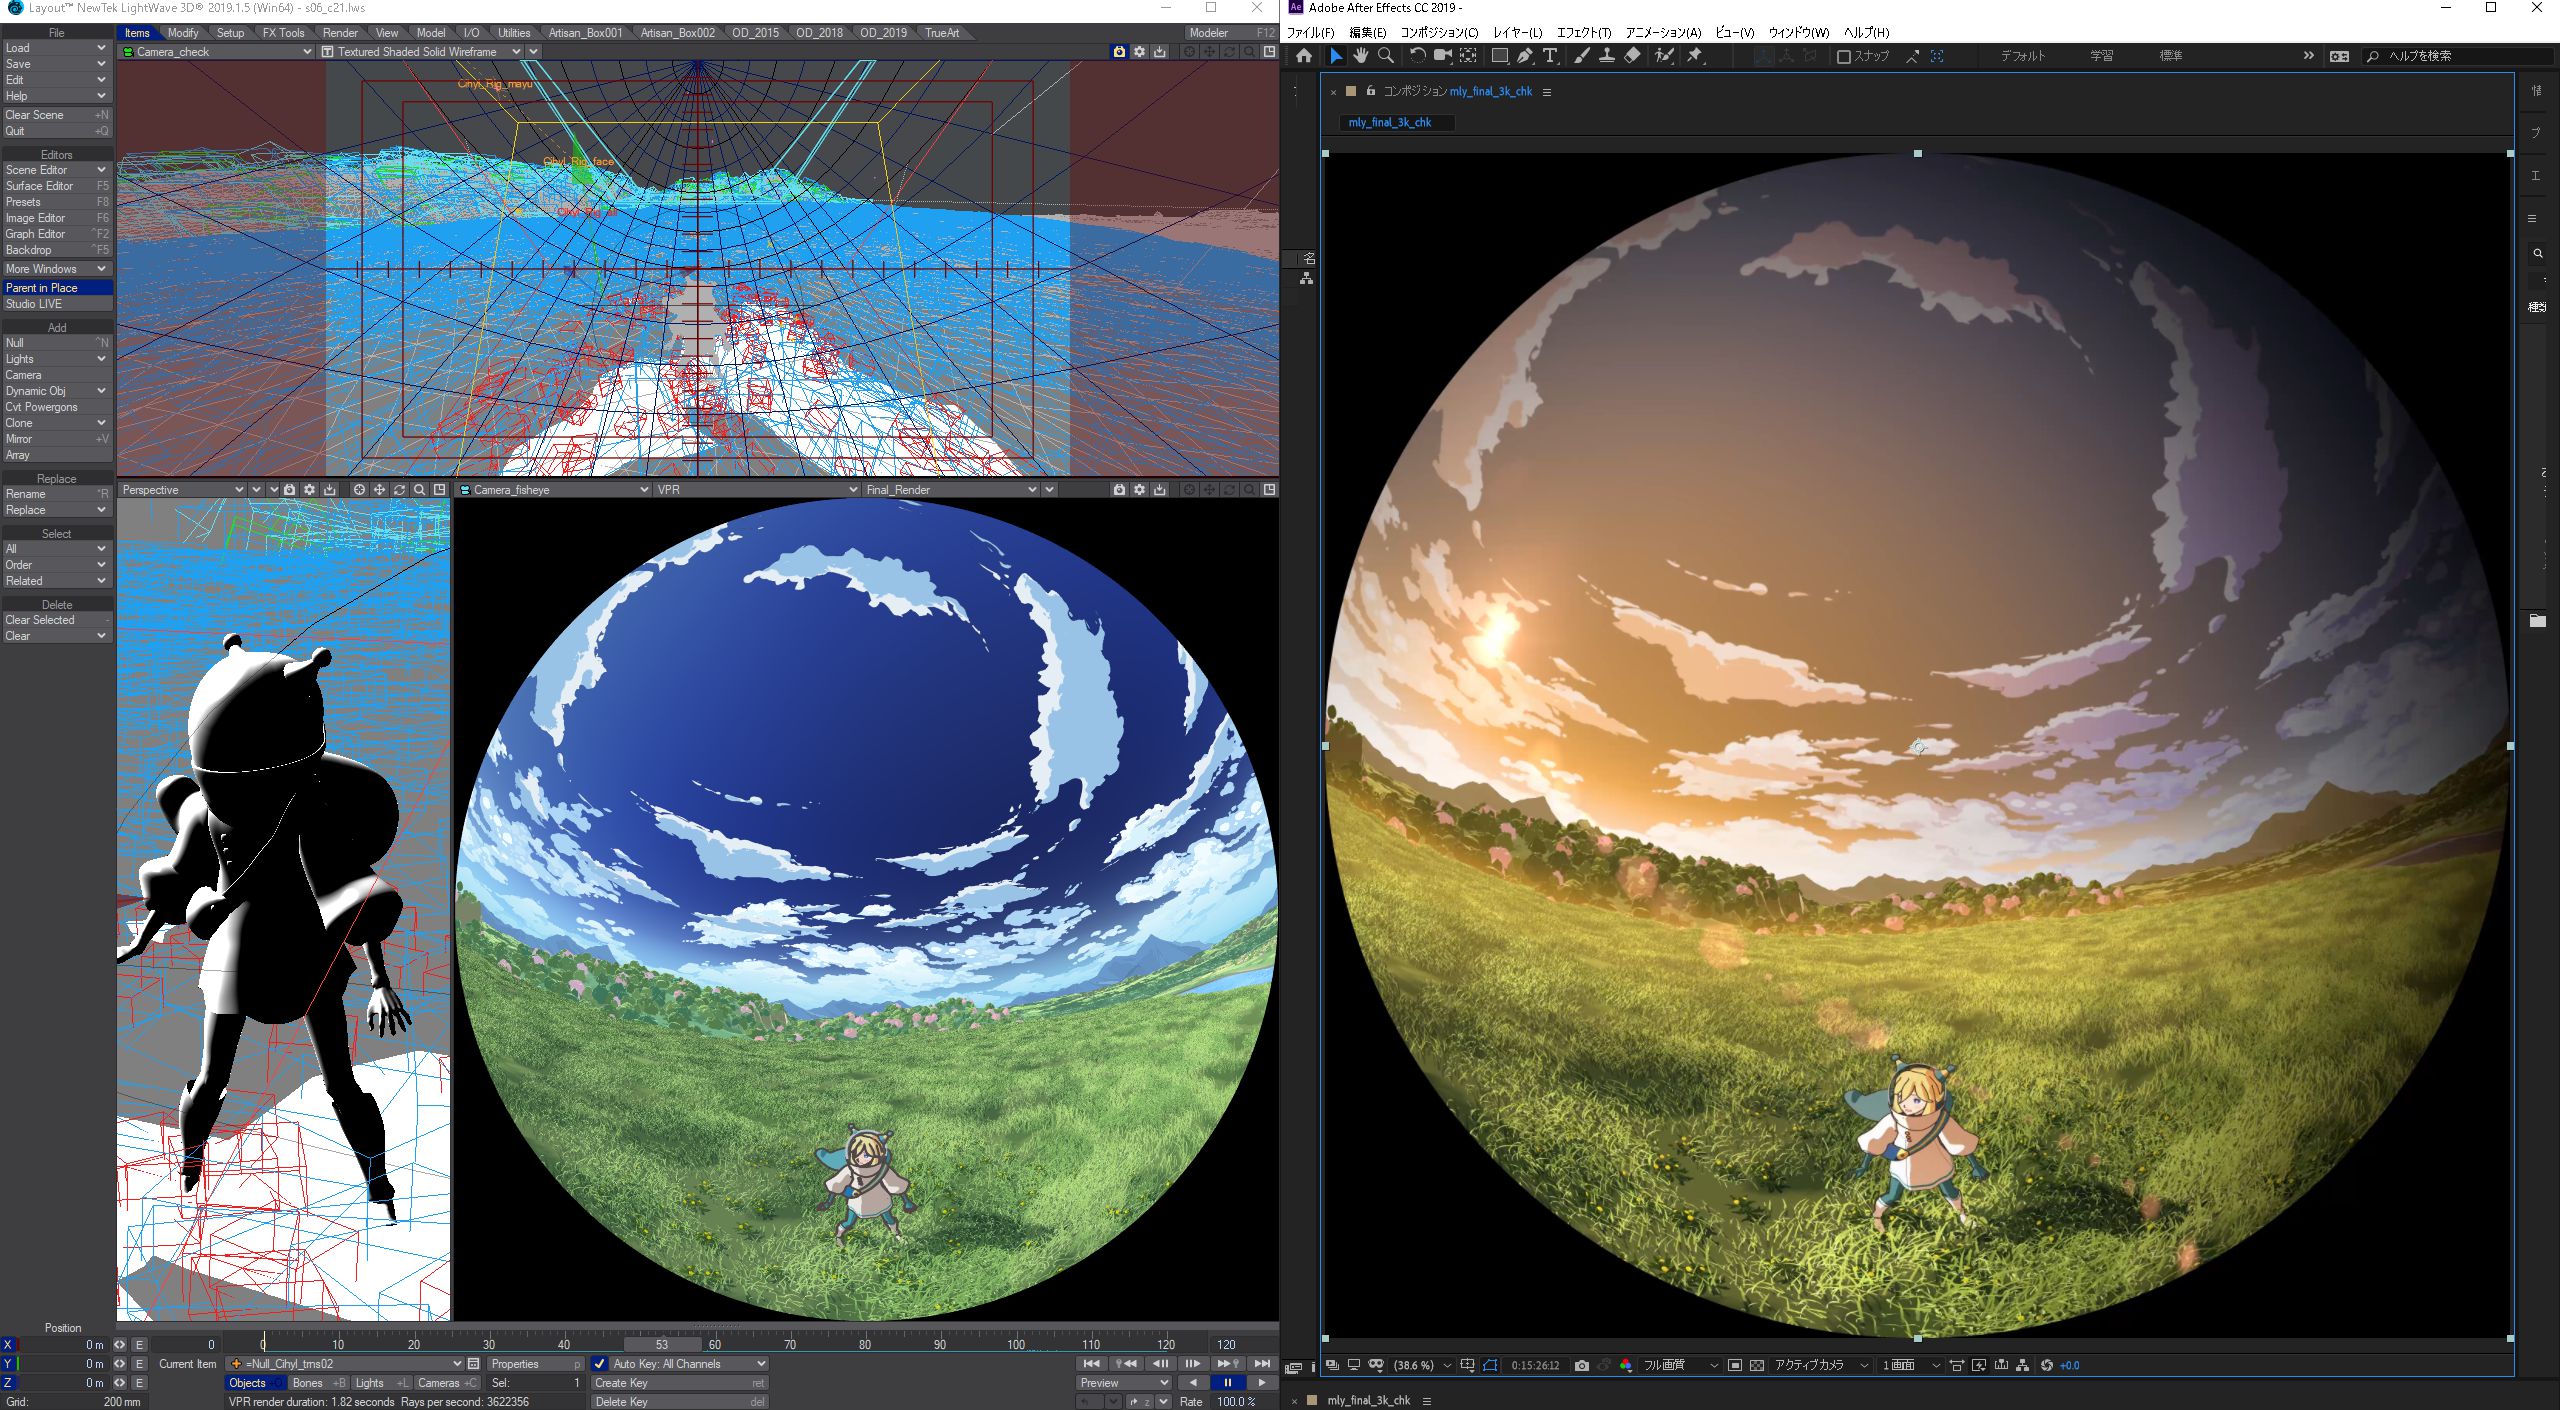Open the 38.6% magnification dropdown
The image size is (2560, 1410).
tap(1421, 1365)
